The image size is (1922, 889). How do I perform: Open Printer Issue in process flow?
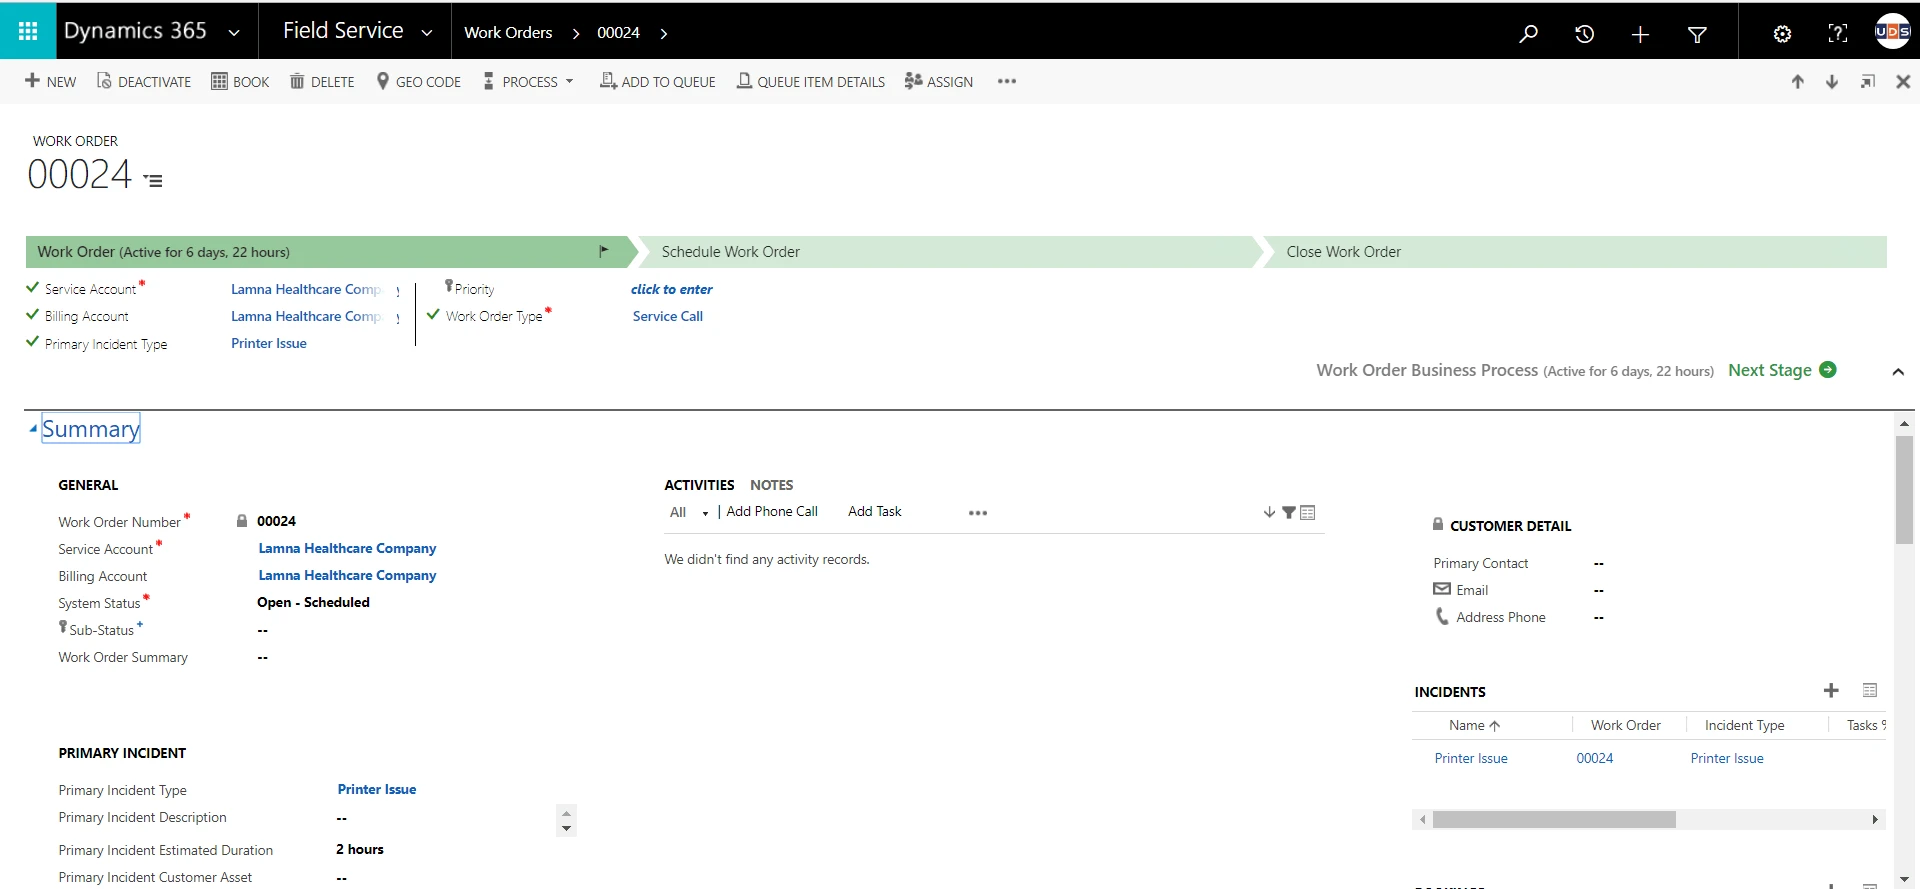269,343
